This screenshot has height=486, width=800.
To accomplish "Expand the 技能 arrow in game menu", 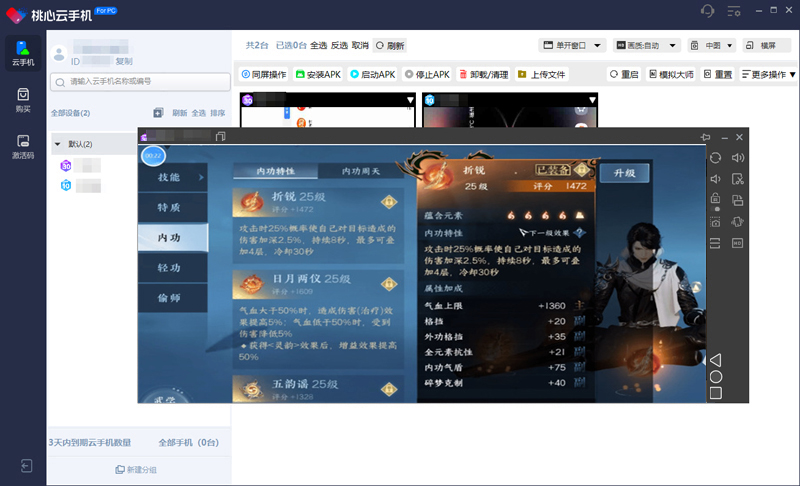I will [x=201, y=177].
